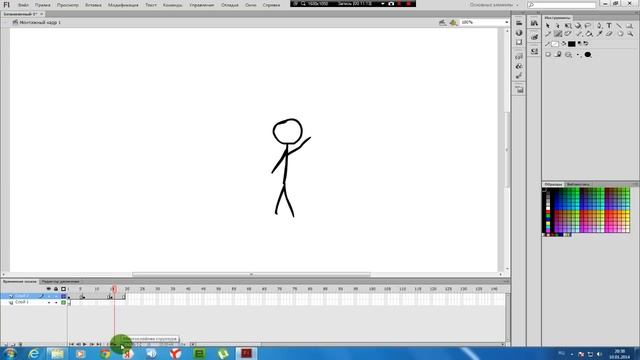
Task: Select the Line tool
Action: click(x=619, y=26)
